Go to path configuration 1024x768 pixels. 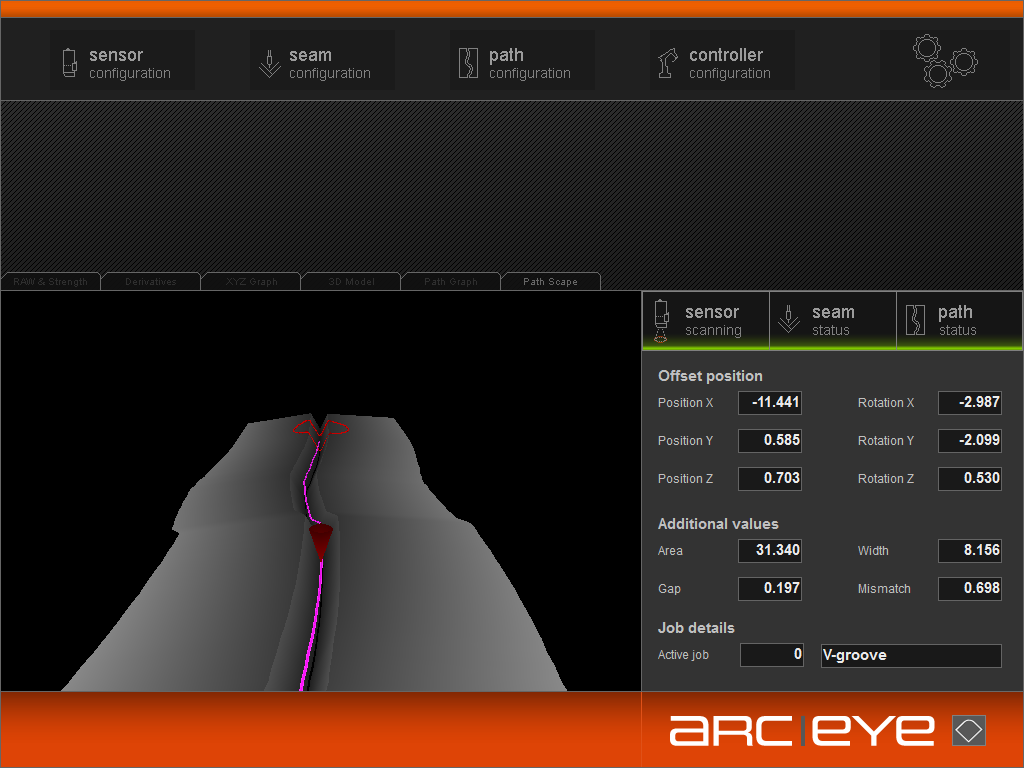tap(522, 62)
